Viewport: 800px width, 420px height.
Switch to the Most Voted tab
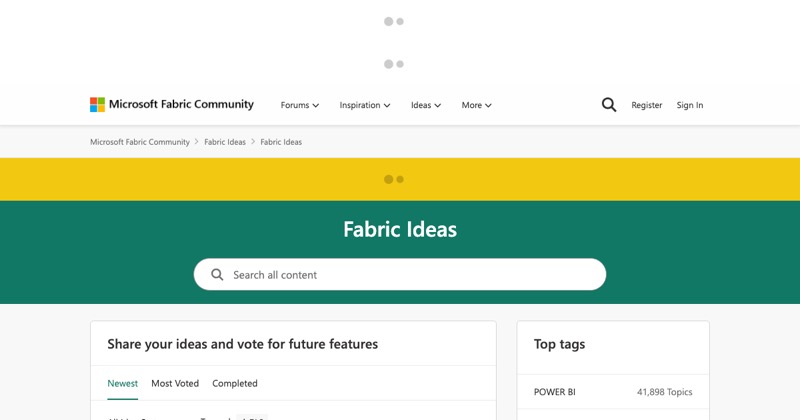[x=175, y=383]
